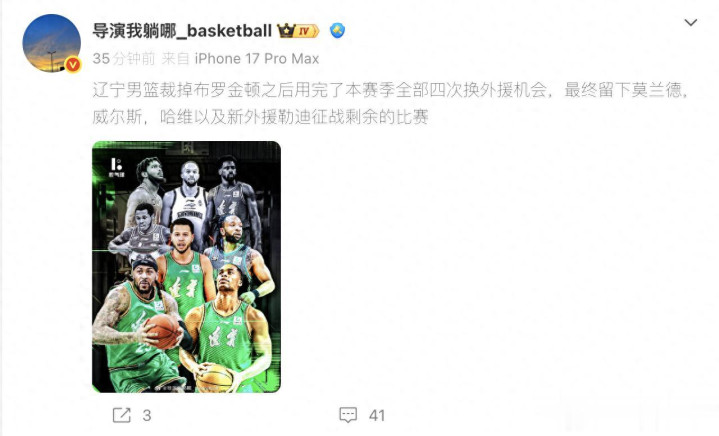Click the 35分钟前 timestamp

point(124,59)
